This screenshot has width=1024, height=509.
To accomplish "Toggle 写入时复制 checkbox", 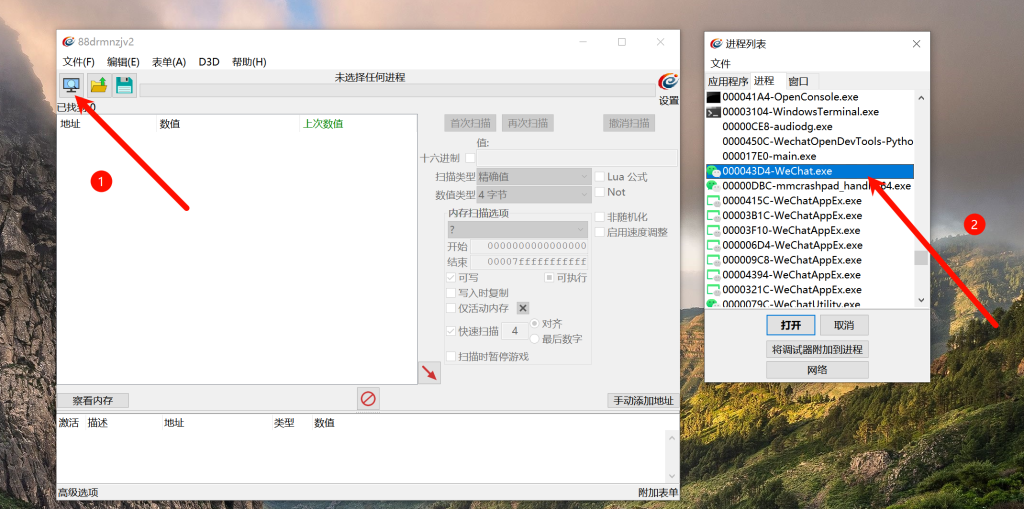I will click(451, 293).
